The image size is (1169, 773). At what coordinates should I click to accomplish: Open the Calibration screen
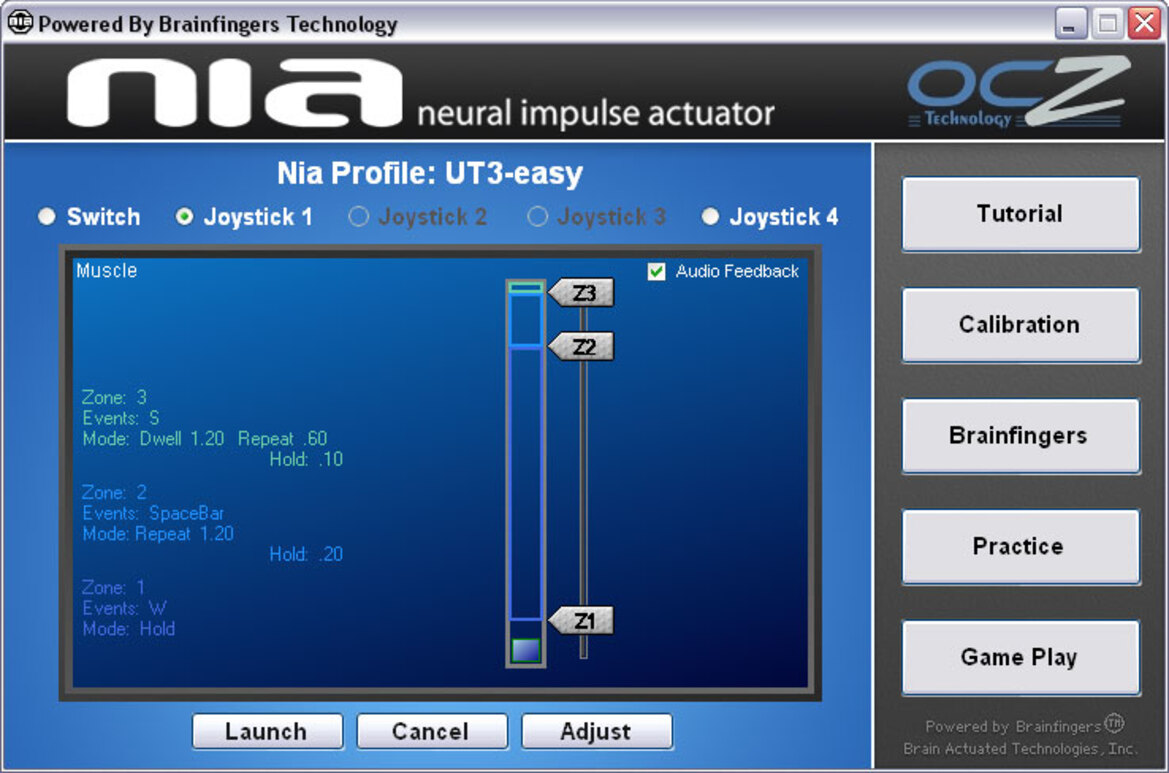pos(1020,325)
